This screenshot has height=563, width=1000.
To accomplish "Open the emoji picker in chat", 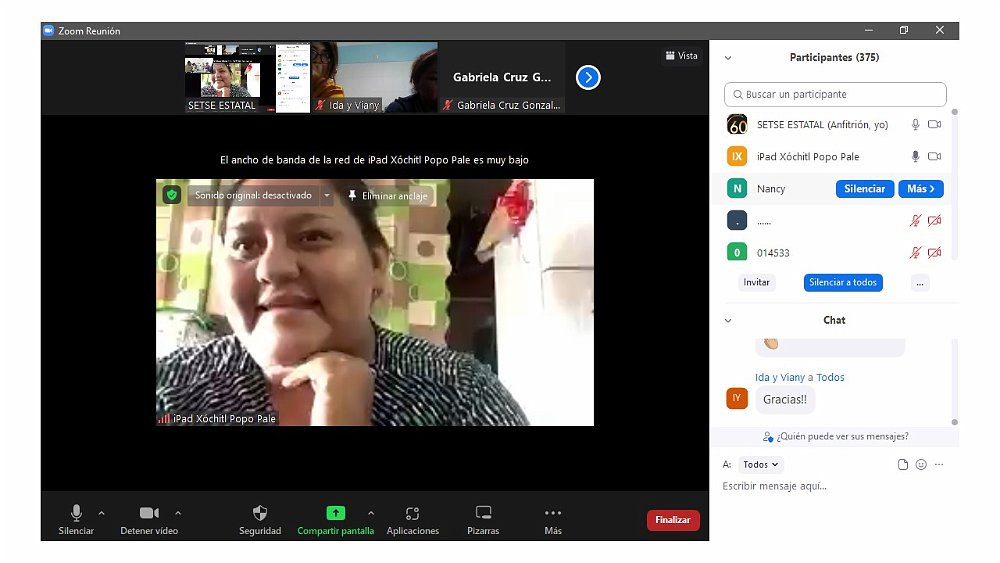I will pos(921,465).
